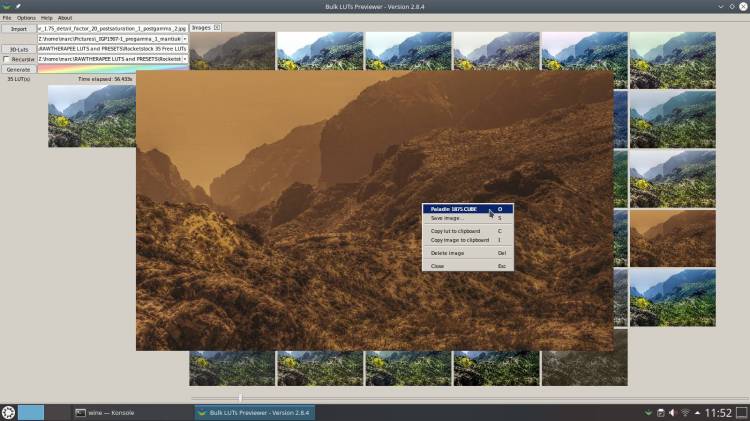Viewport: 750px width, 421px height.
Task: Toggle the Recursive checkbox
Action: pos(6,59)
